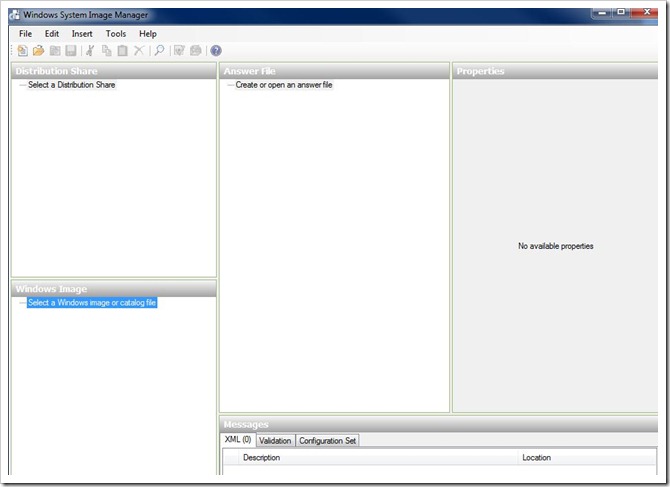
Task: Click the Validate Answer File icon
Action: click(179, 51)
